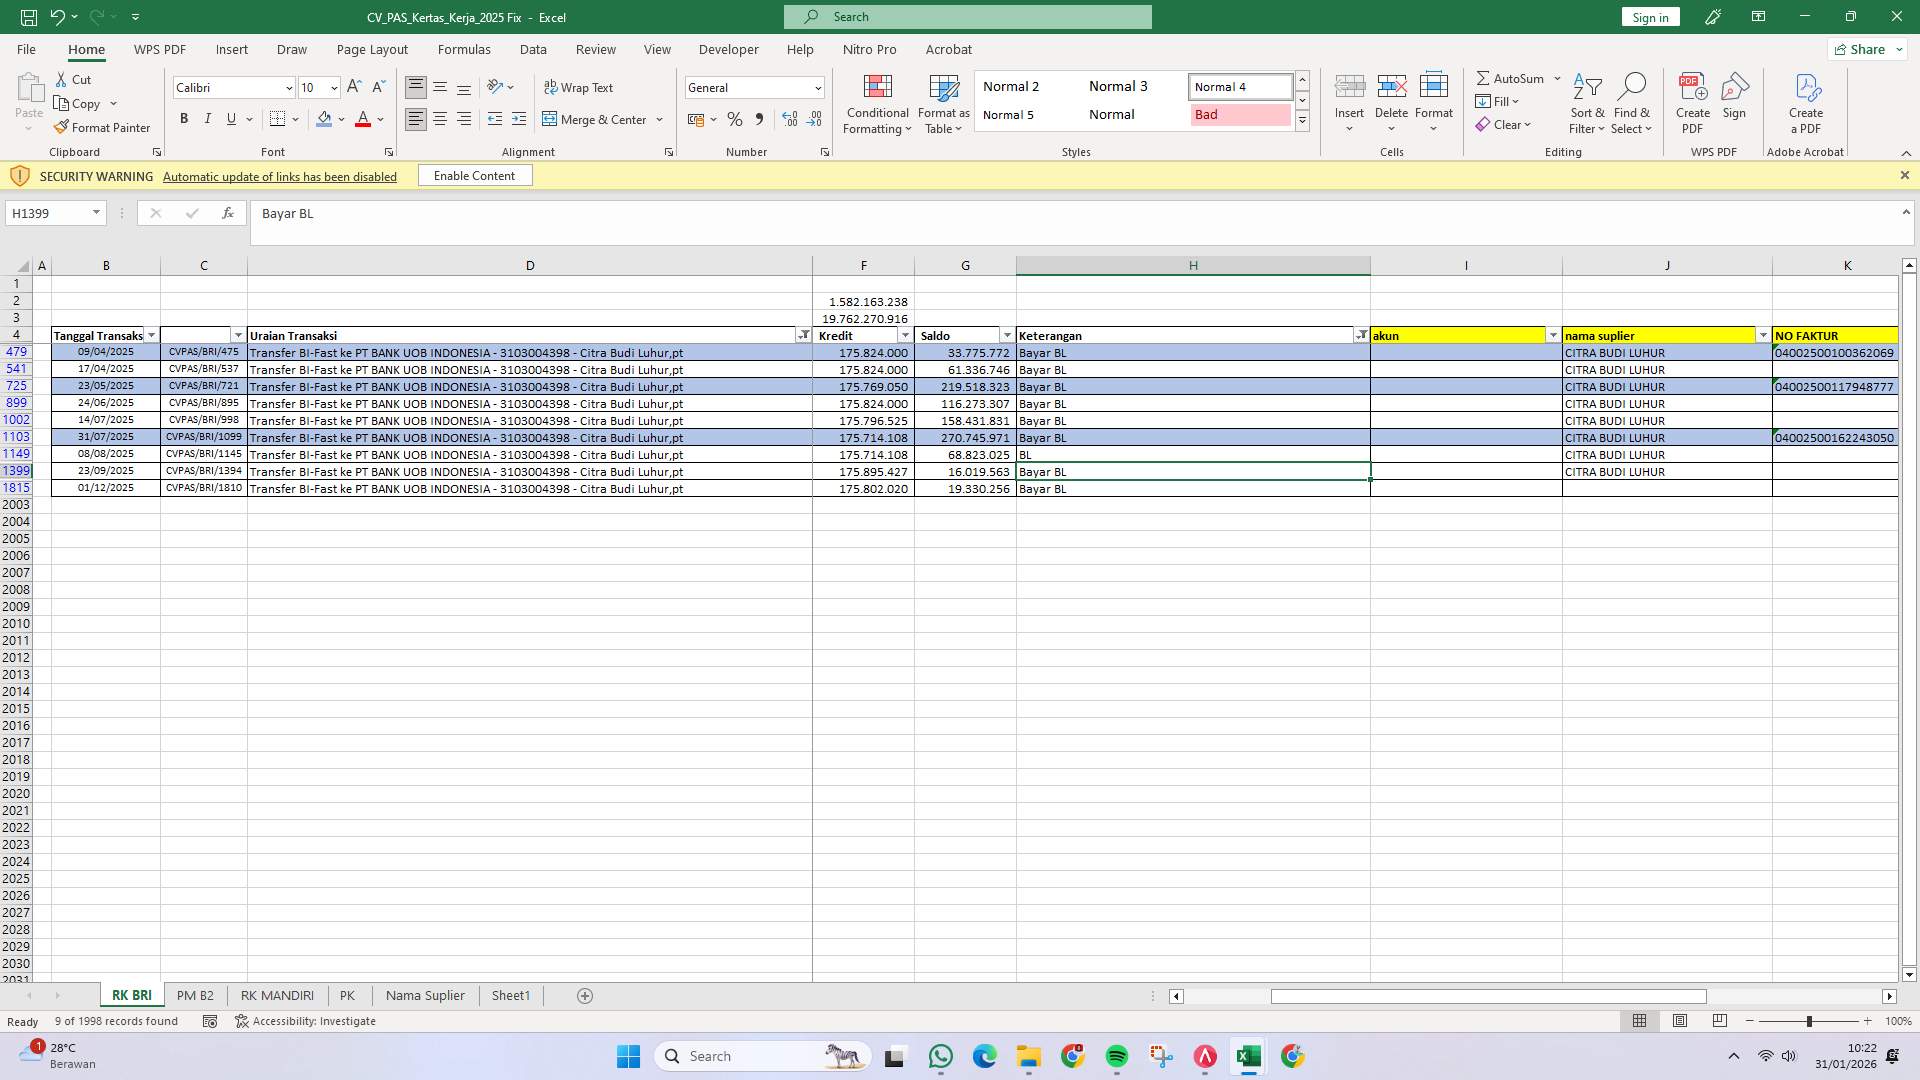Open the filter dropdown on Keterangan column
Viewport: 1920px width, 1080px height.
click(1361, 335)
